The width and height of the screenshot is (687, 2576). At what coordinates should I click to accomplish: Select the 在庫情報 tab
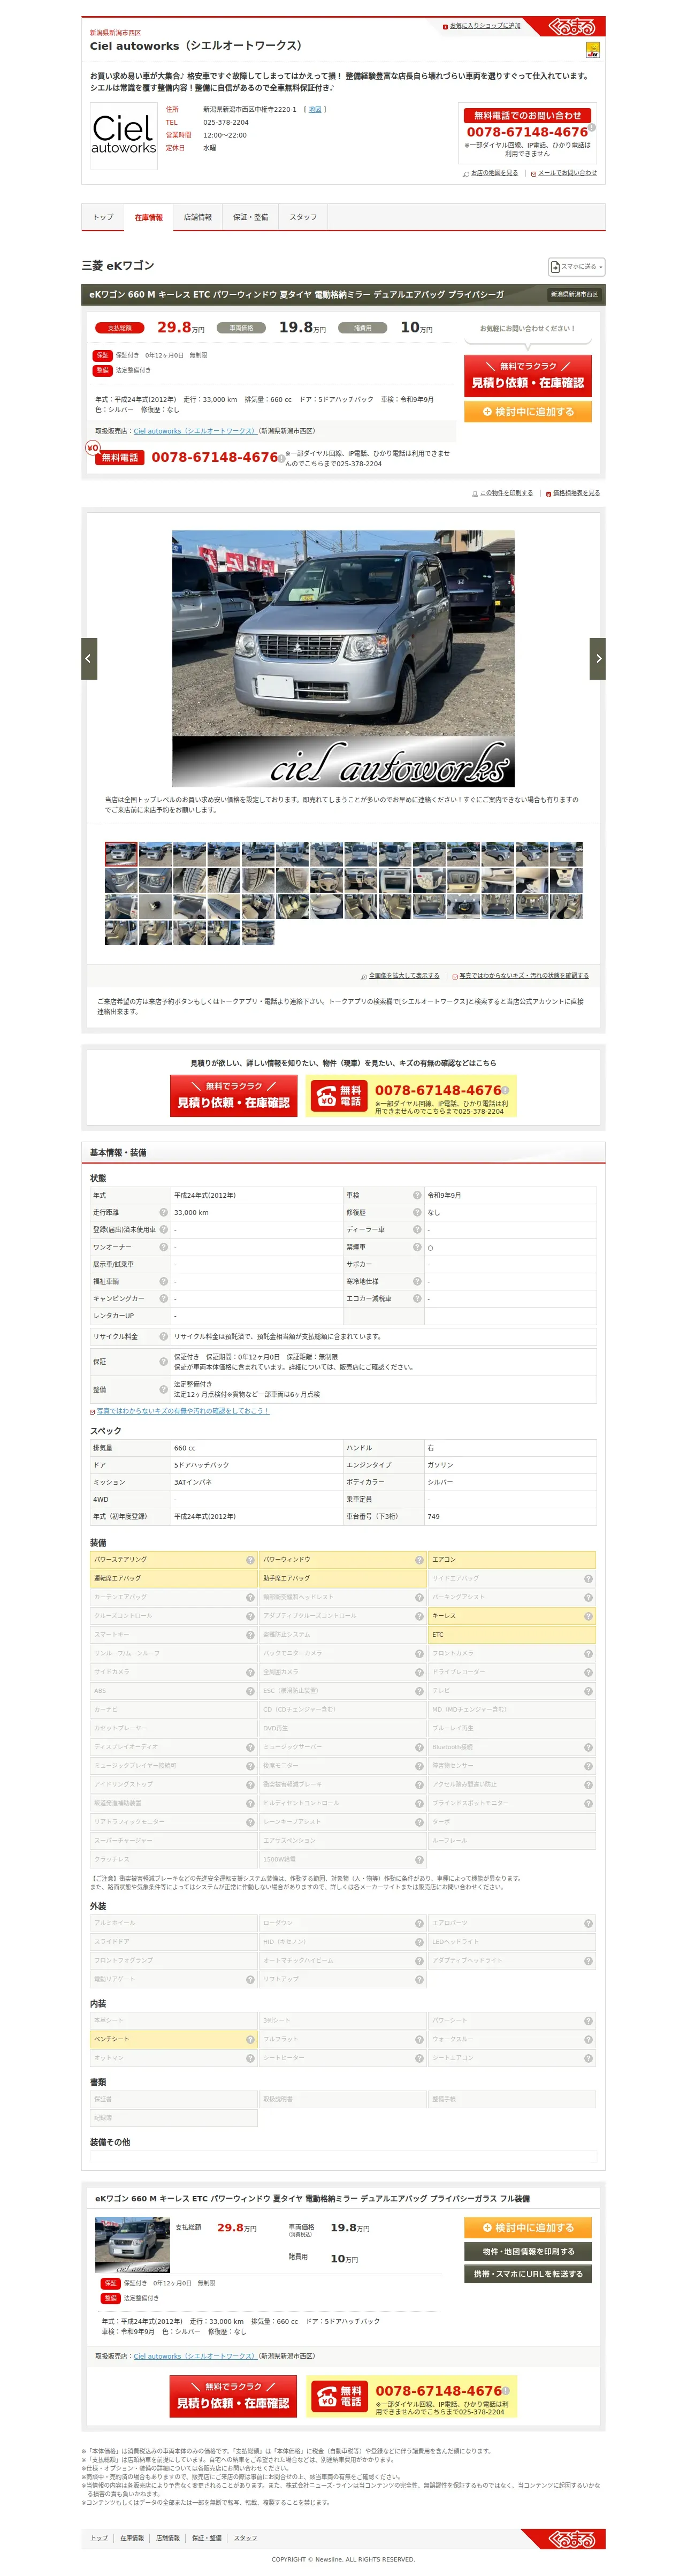pyautogui.click(x=149, y=217)
